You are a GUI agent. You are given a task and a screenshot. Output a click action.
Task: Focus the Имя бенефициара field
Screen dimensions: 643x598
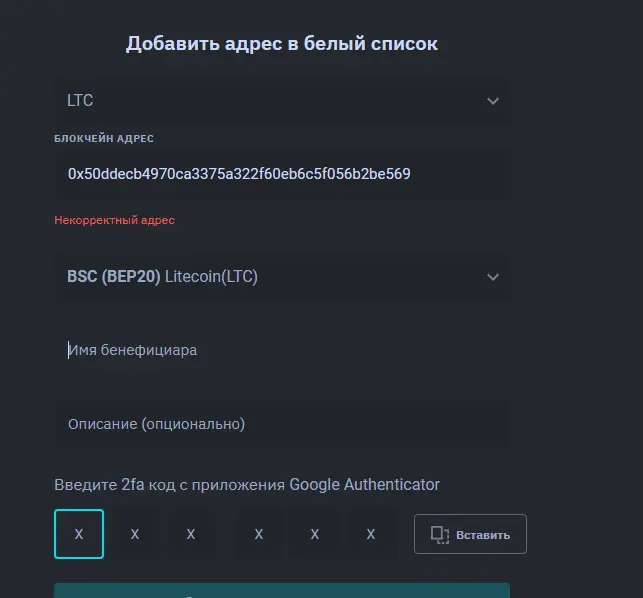click(282, 350)
